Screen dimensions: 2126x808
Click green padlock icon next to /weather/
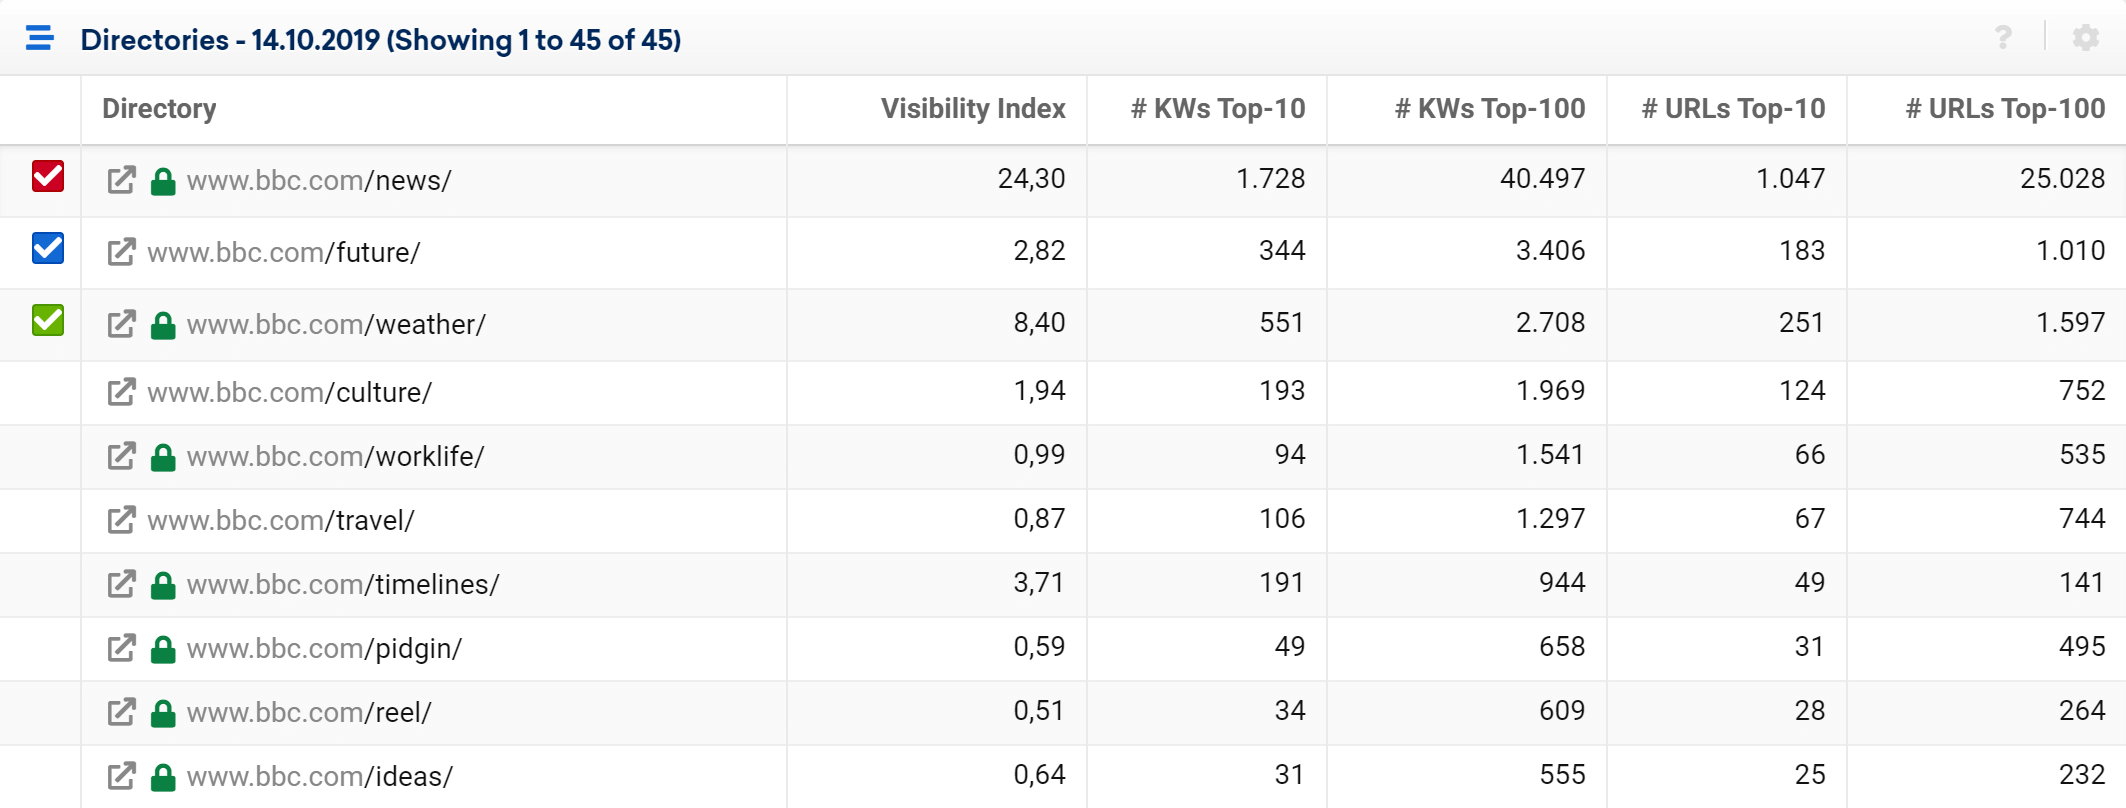[163, 324]
